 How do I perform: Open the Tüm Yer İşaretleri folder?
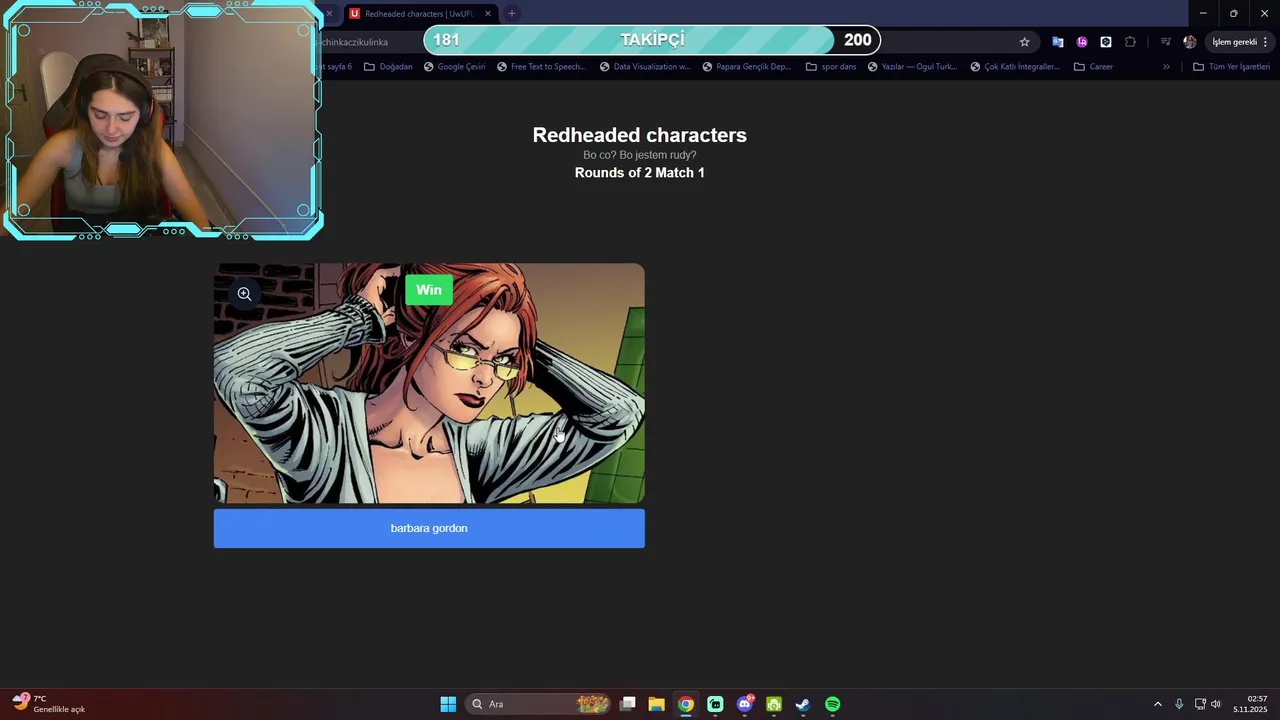tap(1231, 67)
